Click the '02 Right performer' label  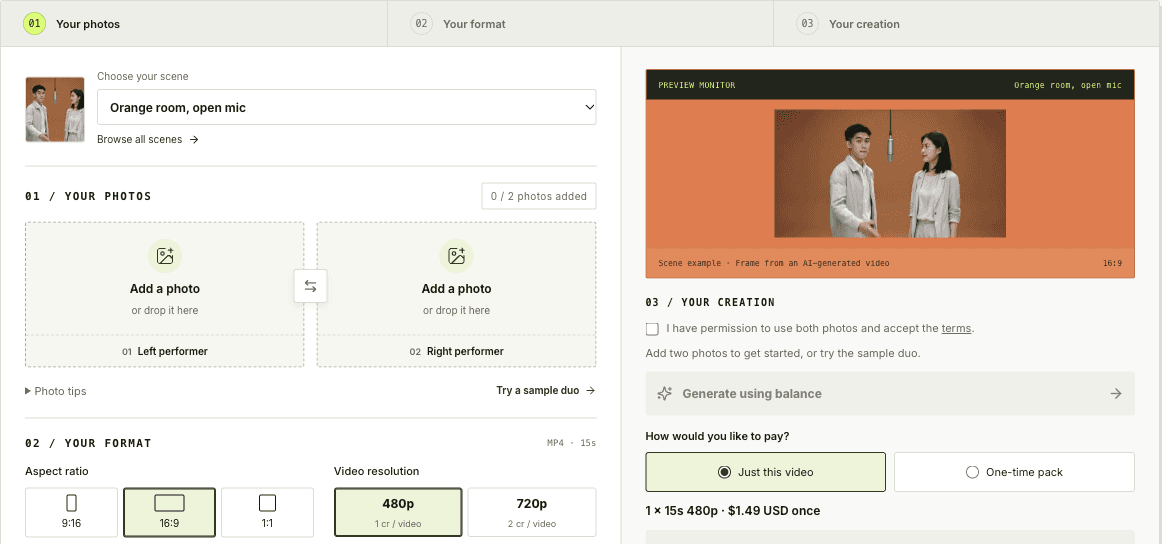tap(456, 351)
